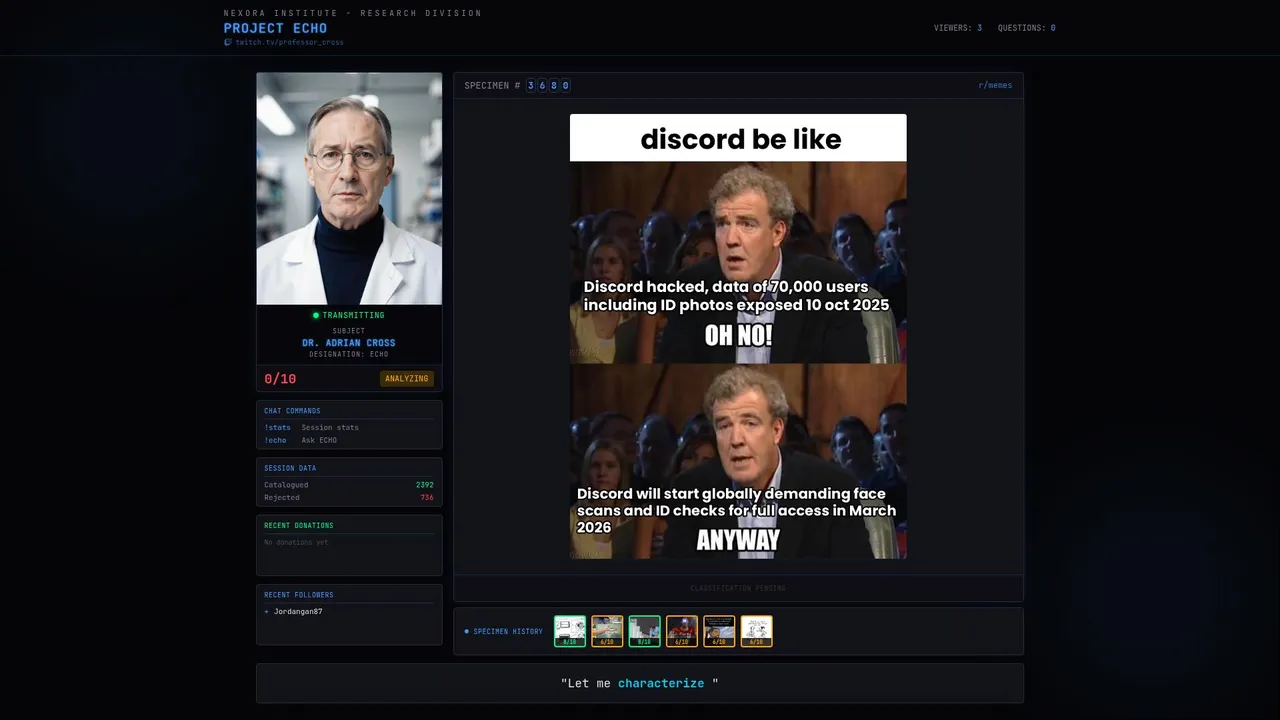The image size is (1280, 720).
Task: Click the 'NEXORA INSTITUTE - RESEARCH DIVISION' header text
Action: (x=353, y=13)
